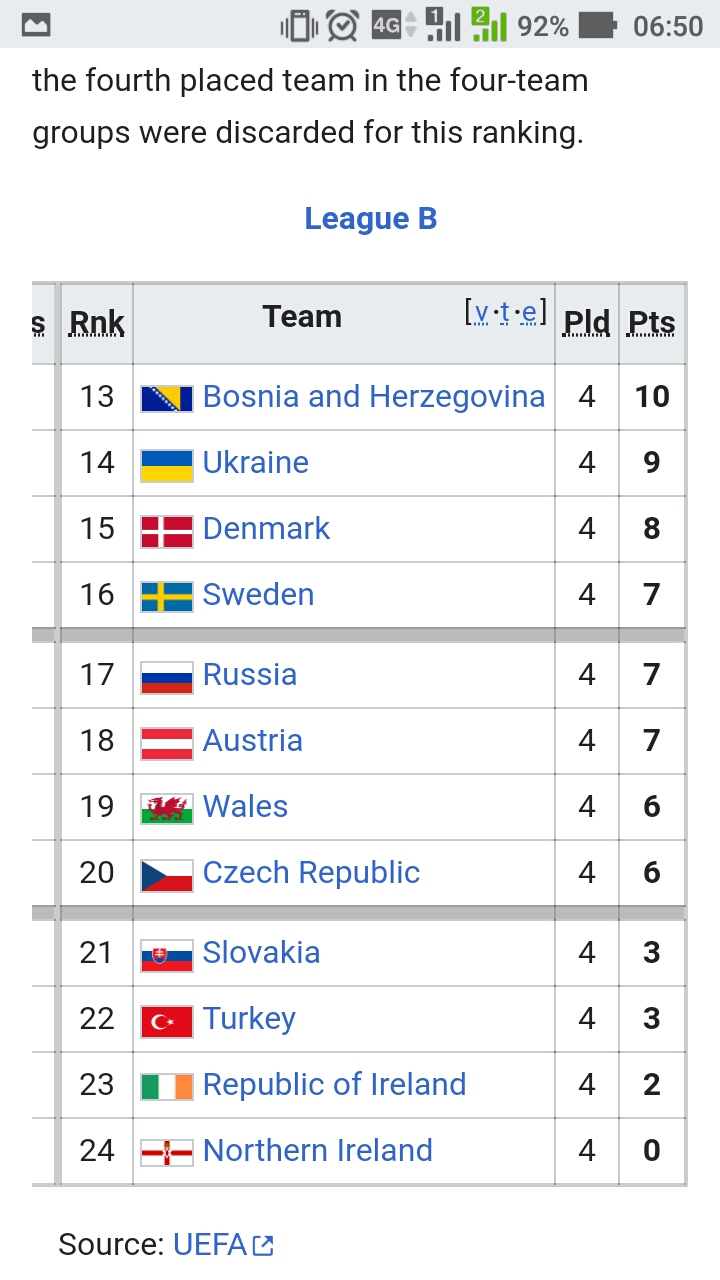Open the Russia team link
The image size is (720, 1280).
pyautogui.click(x=250, y=674)
